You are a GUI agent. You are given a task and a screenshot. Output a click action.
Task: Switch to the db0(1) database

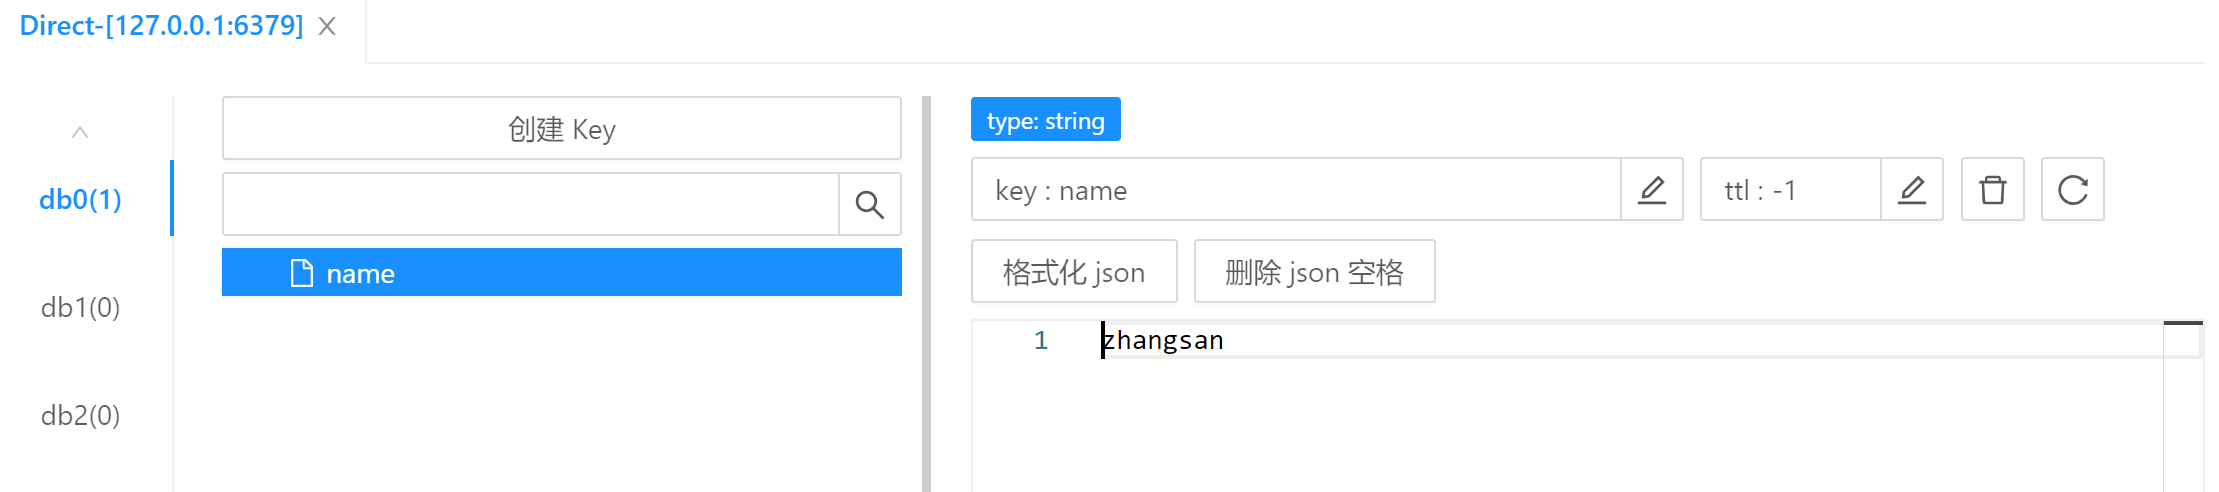pos(80,200)
